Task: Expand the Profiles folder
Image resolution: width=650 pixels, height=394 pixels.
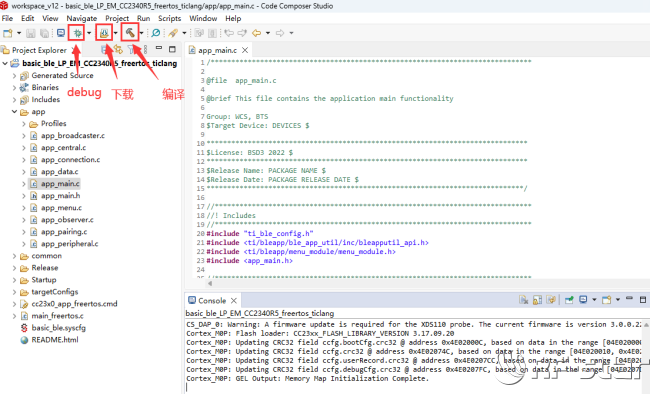Action: pyautogui.click(x=24, y=124)
